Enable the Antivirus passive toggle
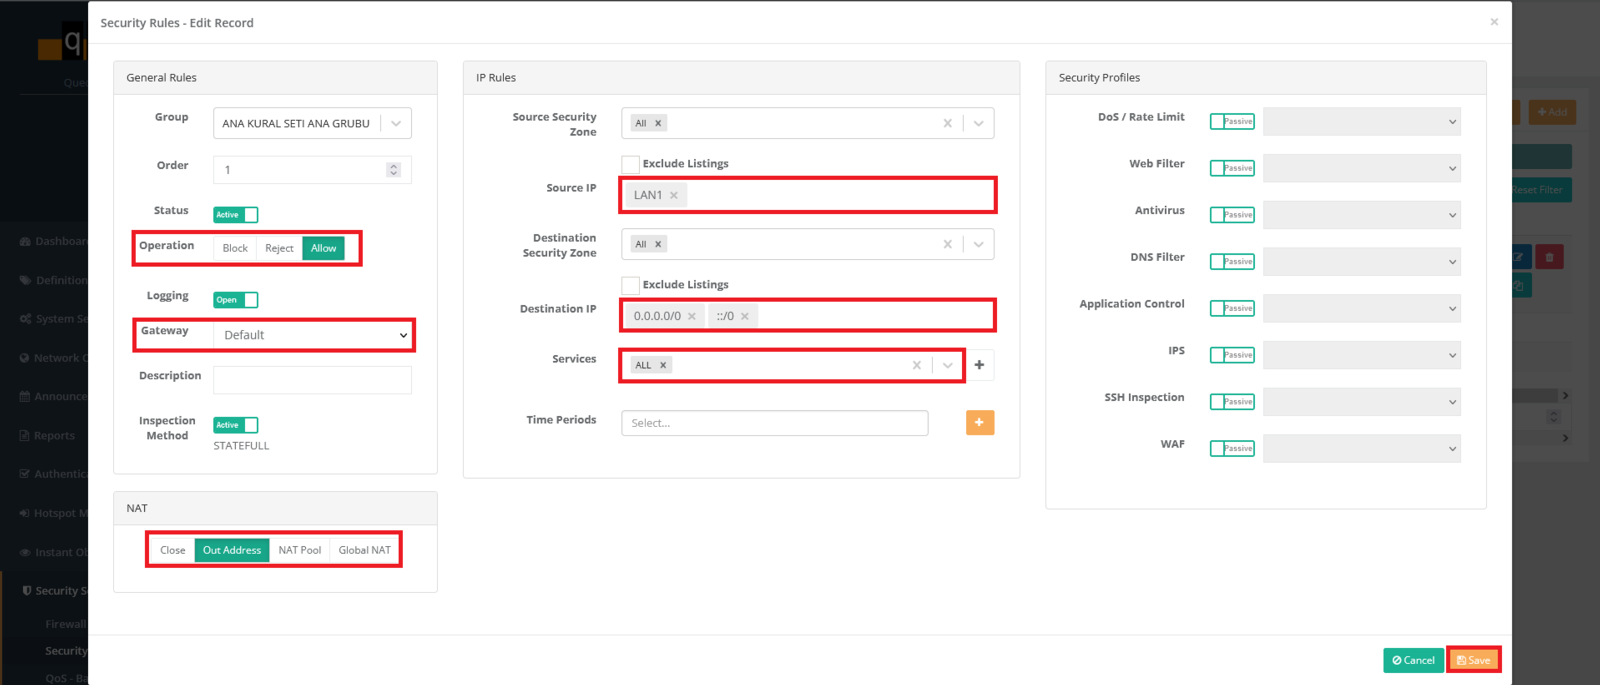Viewport: 1600px width, 685px height. pos(1231,215)
